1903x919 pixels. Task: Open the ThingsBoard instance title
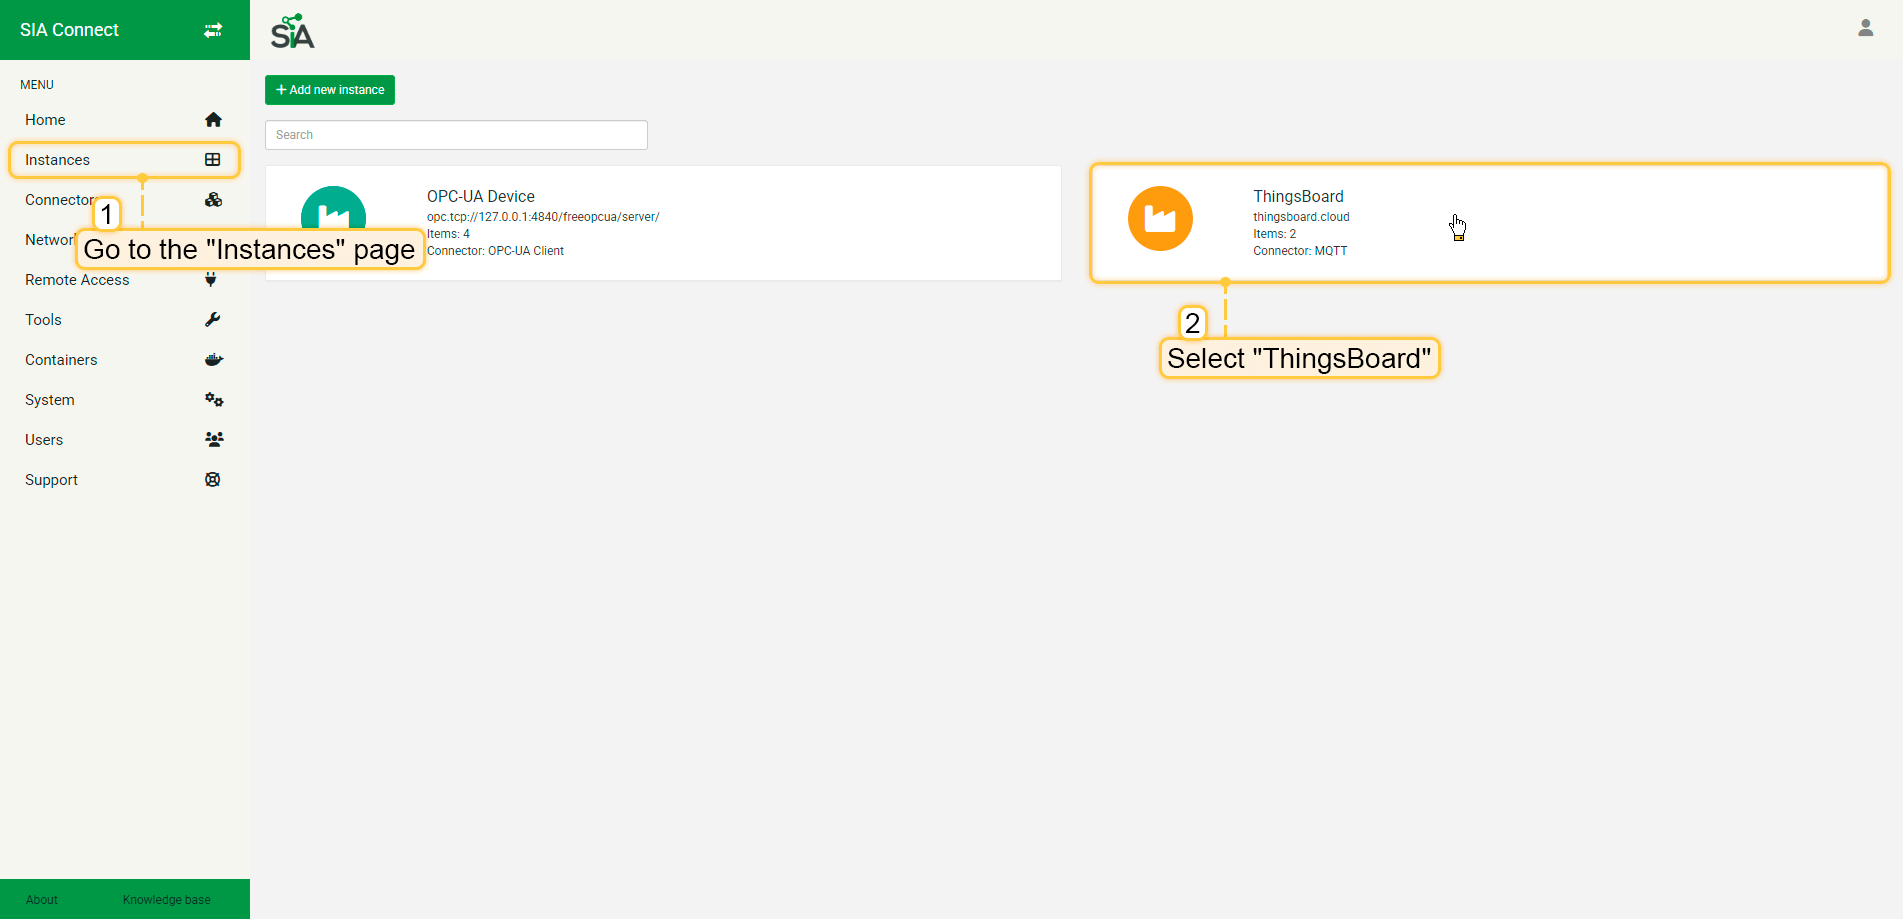(x=1298, y=197)
